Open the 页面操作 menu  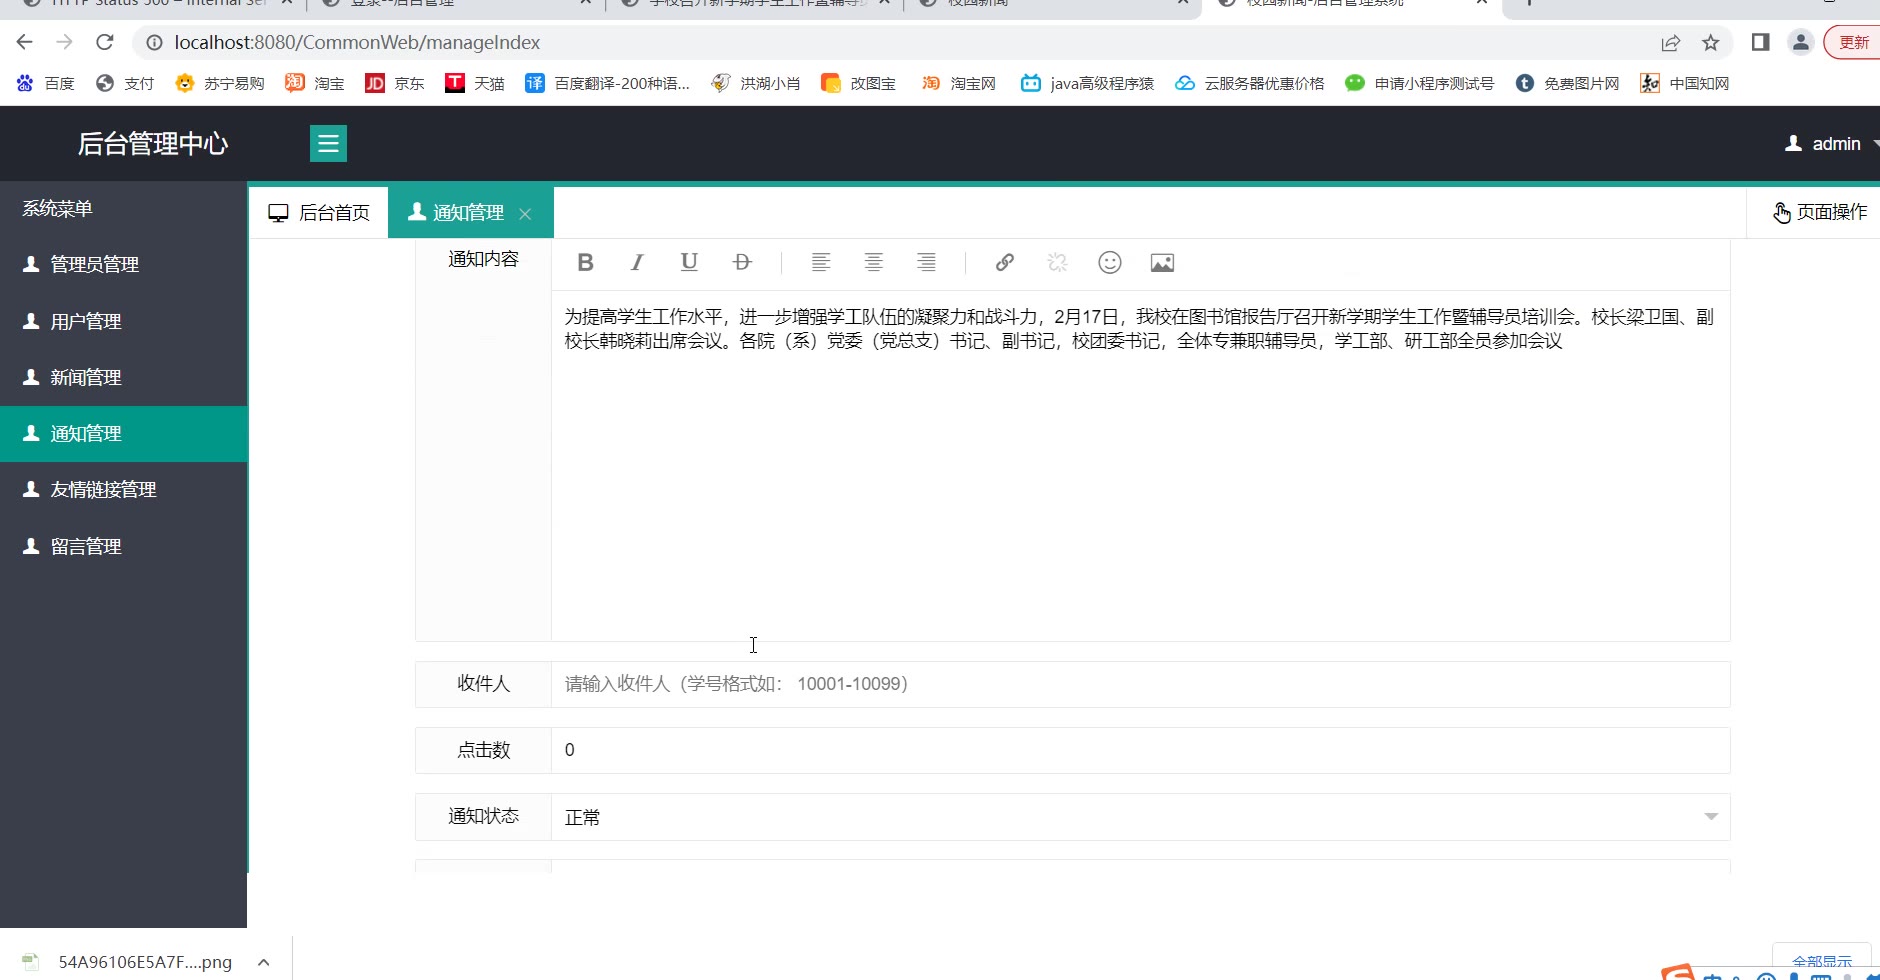point(1820,212)
